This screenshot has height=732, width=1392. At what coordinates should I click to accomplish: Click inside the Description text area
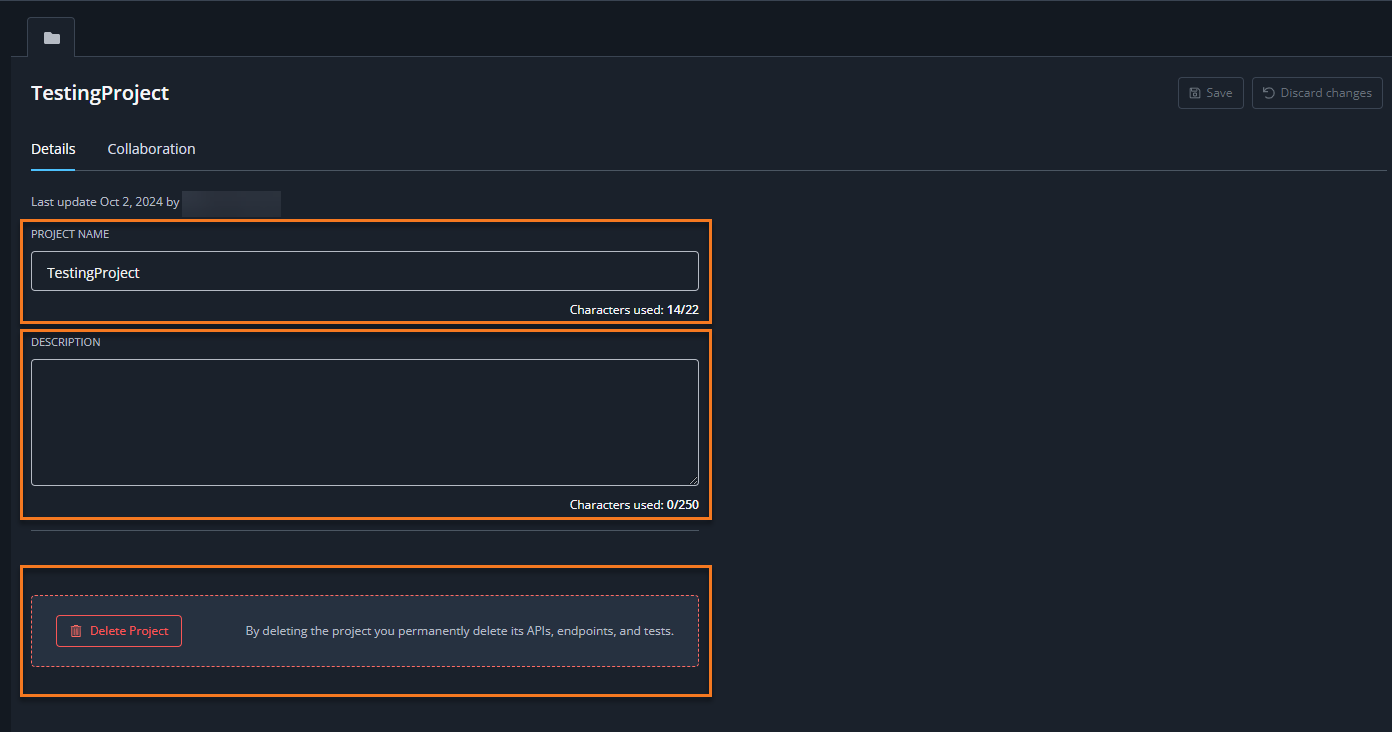[x=365, y=422]
